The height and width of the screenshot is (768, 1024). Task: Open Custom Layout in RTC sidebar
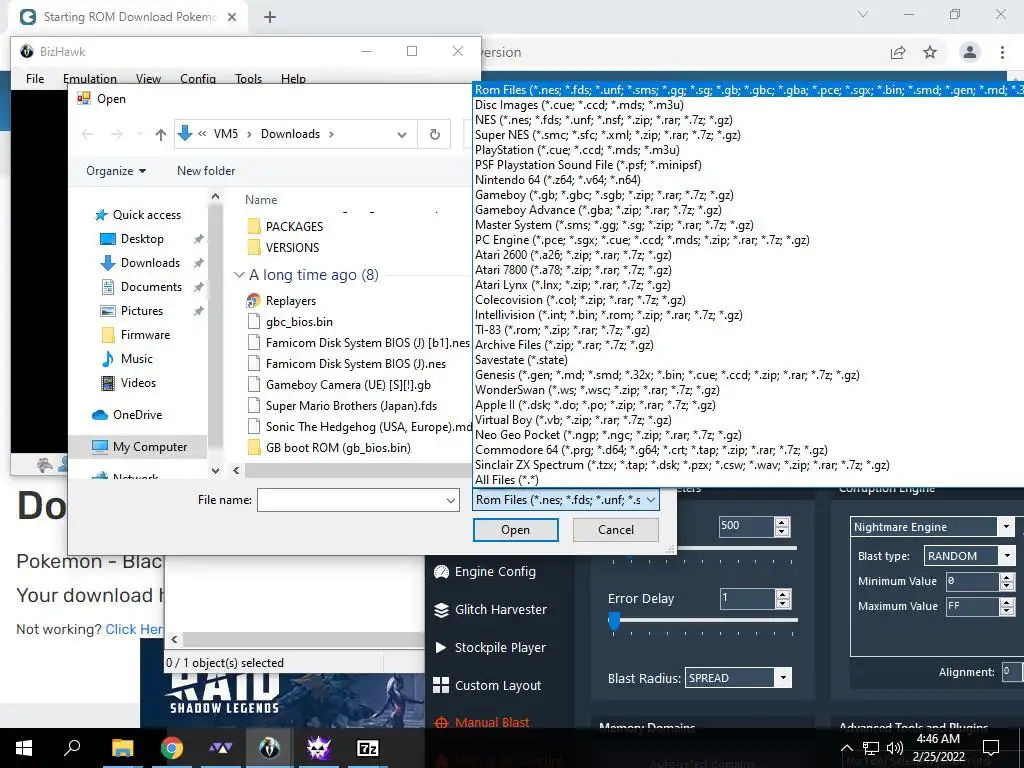[x=497, y=686]
